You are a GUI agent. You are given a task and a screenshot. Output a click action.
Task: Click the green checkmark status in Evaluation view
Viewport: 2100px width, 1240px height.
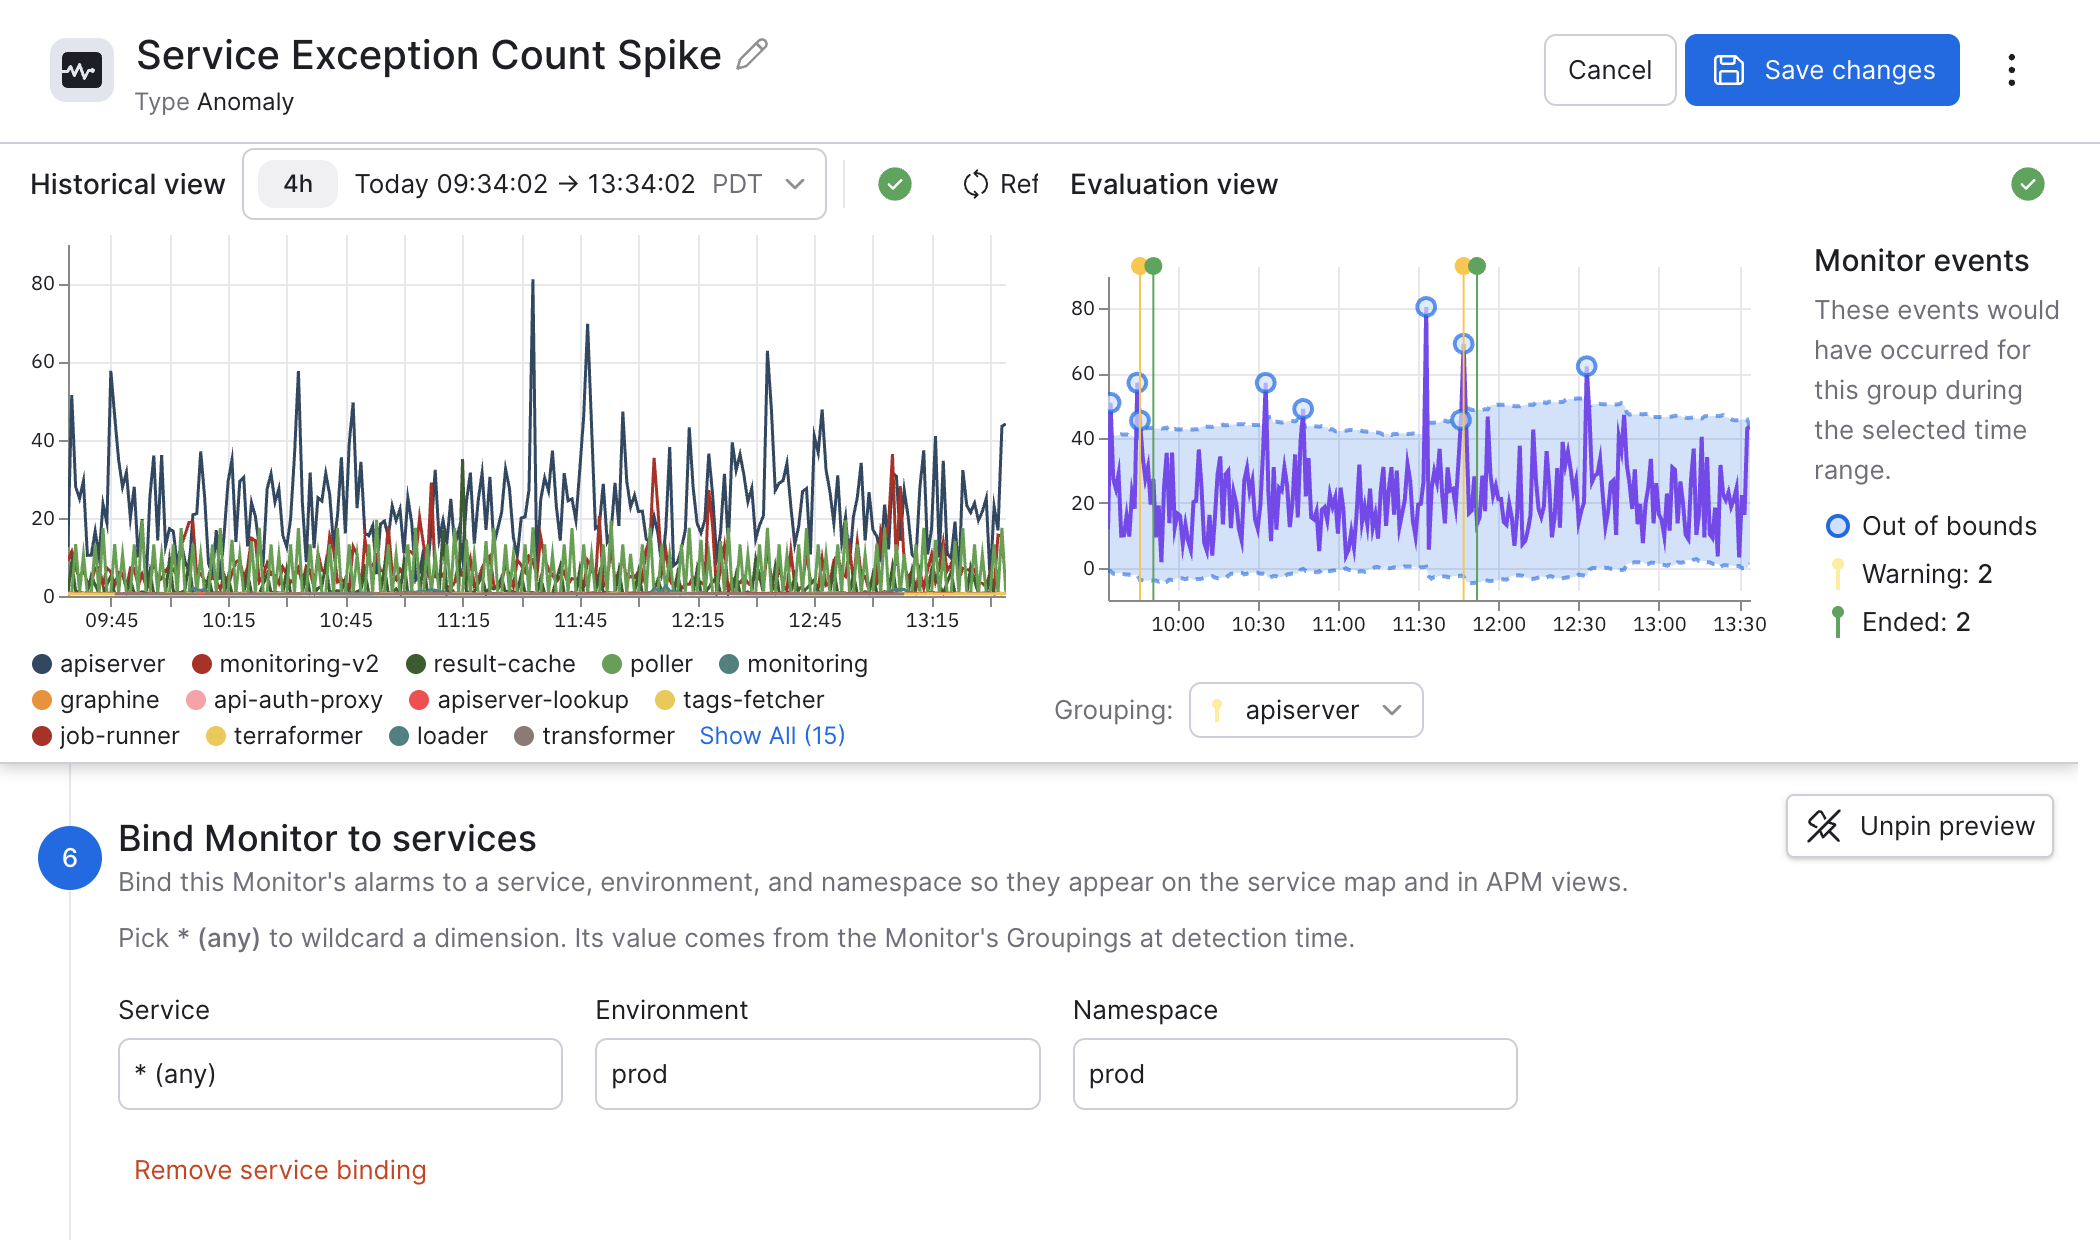(2028, 184)
